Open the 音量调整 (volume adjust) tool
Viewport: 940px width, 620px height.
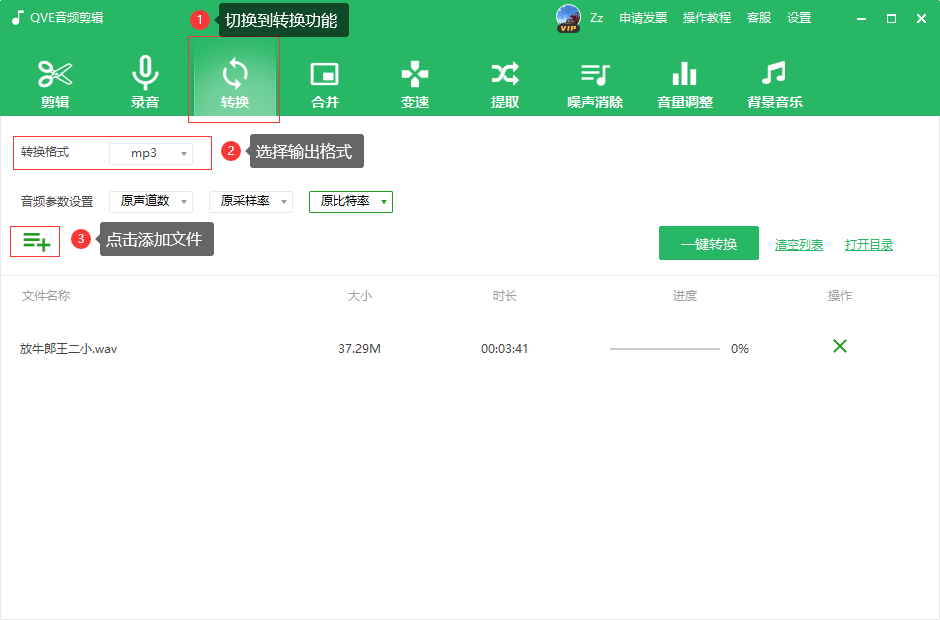pos(684,80)
